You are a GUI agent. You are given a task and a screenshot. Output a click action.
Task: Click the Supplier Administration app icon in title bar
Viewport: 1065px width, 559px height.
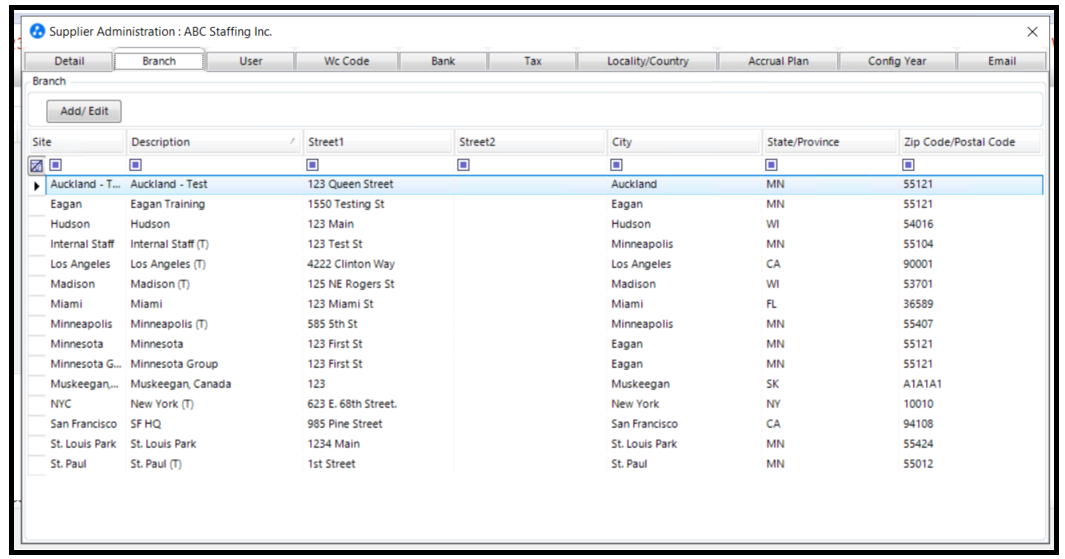click(x=38, y=32)
